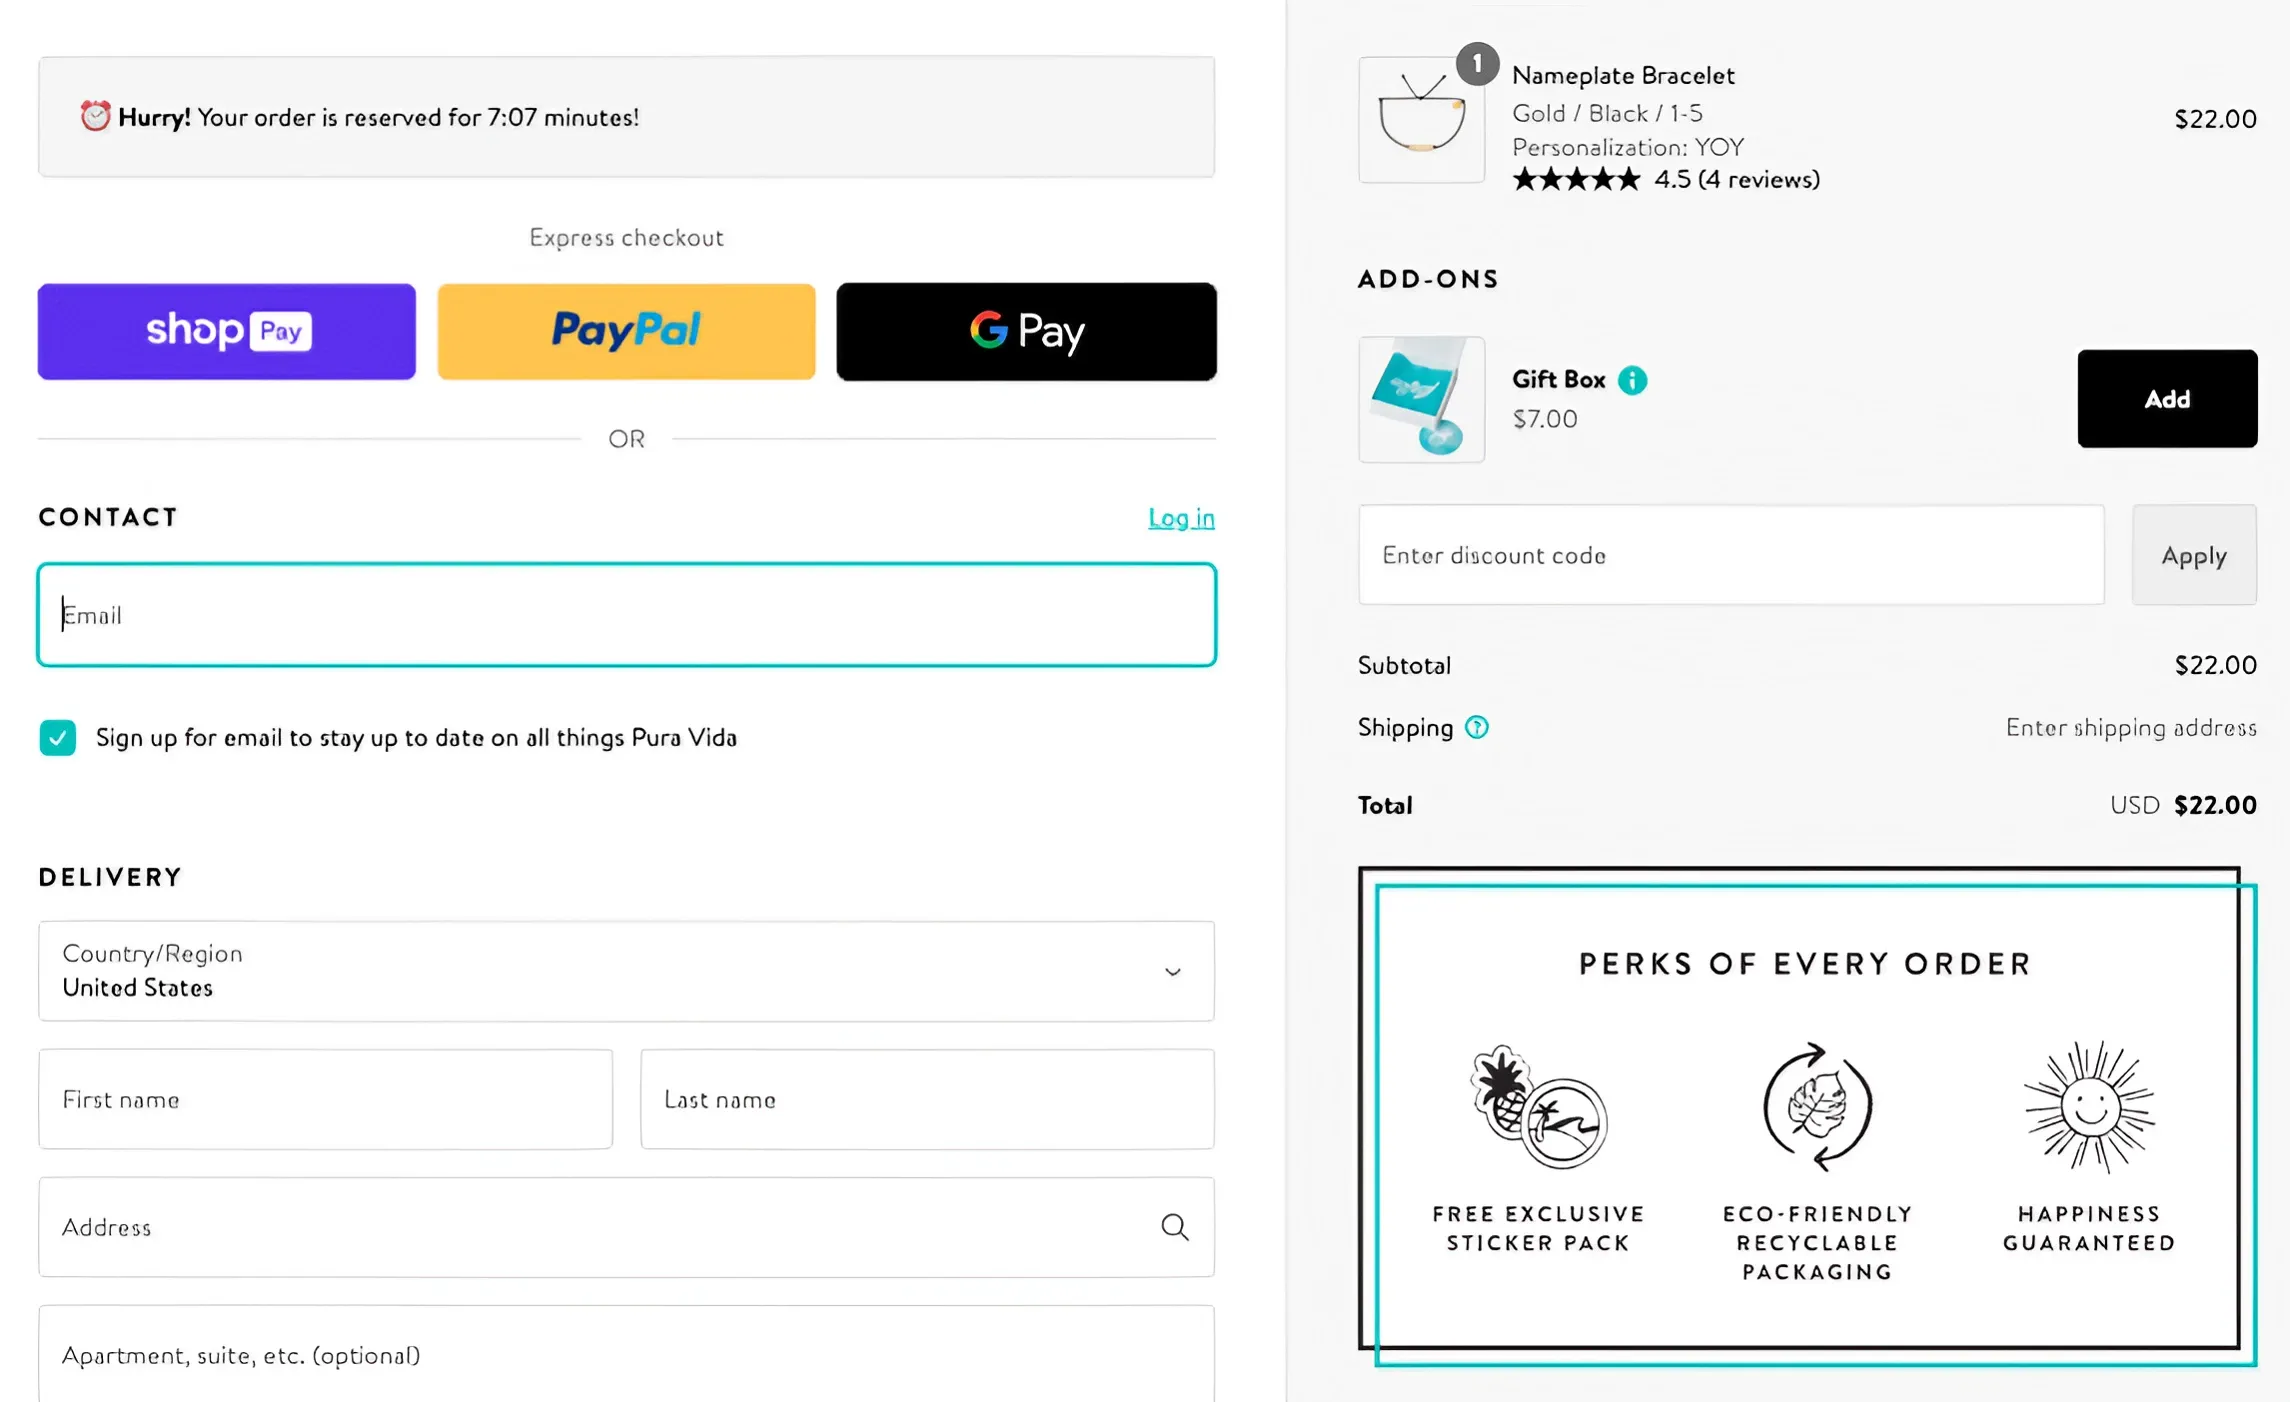Open the Country/Region dropdown

(626, 971)
